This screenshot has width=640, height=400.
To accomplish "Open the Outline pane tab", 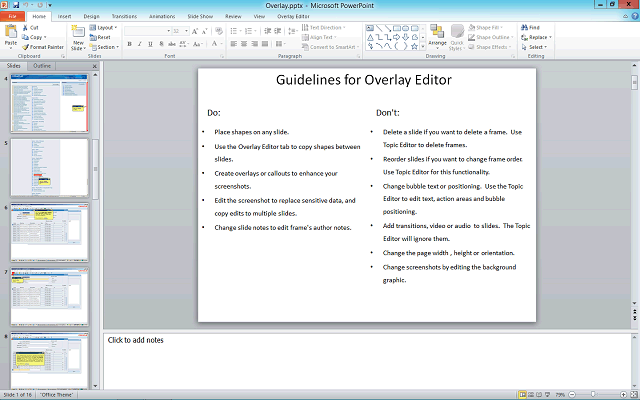I will (x=42, y=66).
